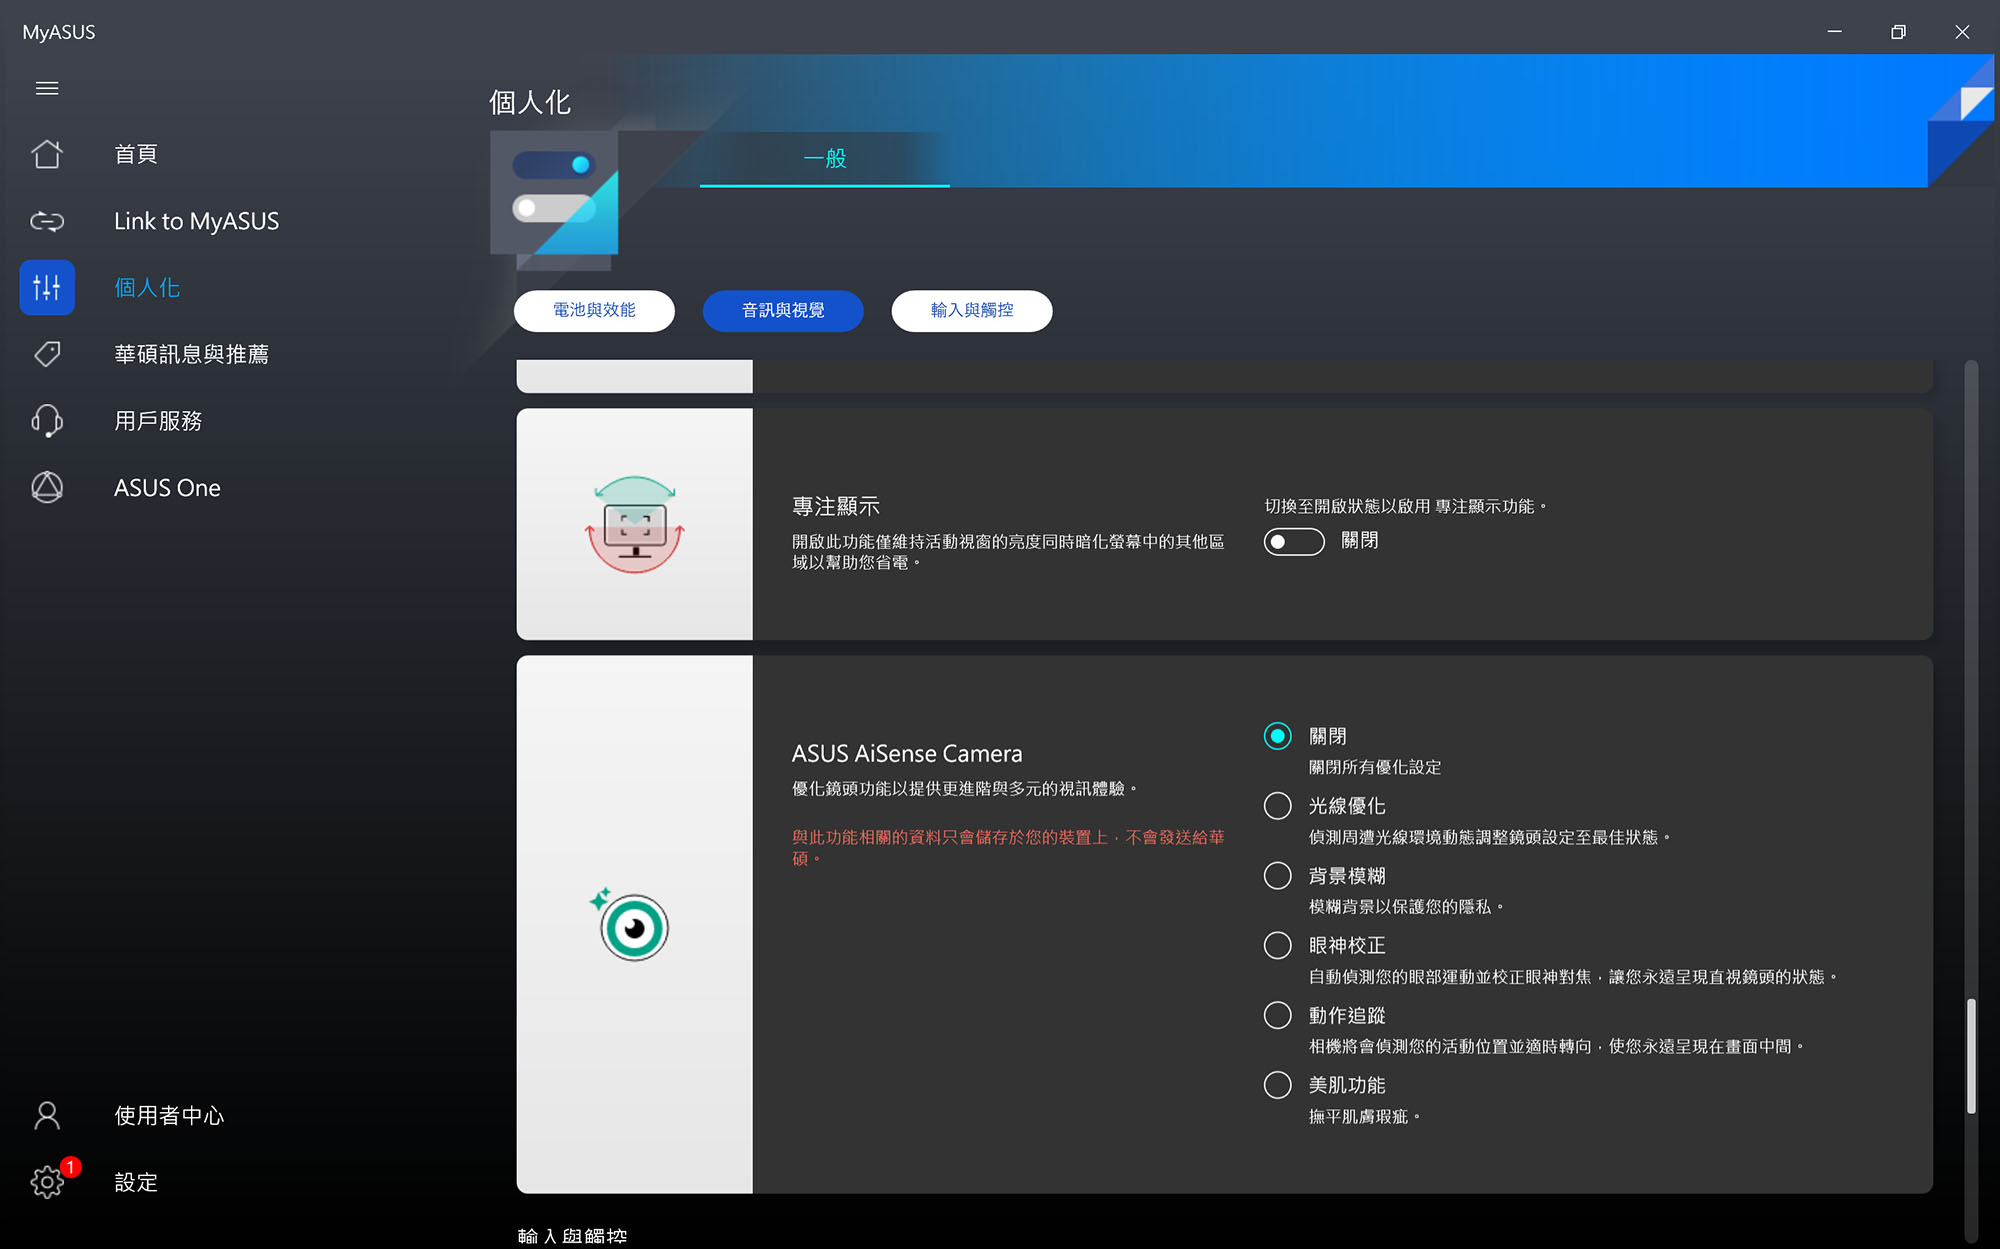Image resolution: width=2000 pixels, height=1249 pixels.
Task: Click the user center person icon
Action: [47, 1115]
